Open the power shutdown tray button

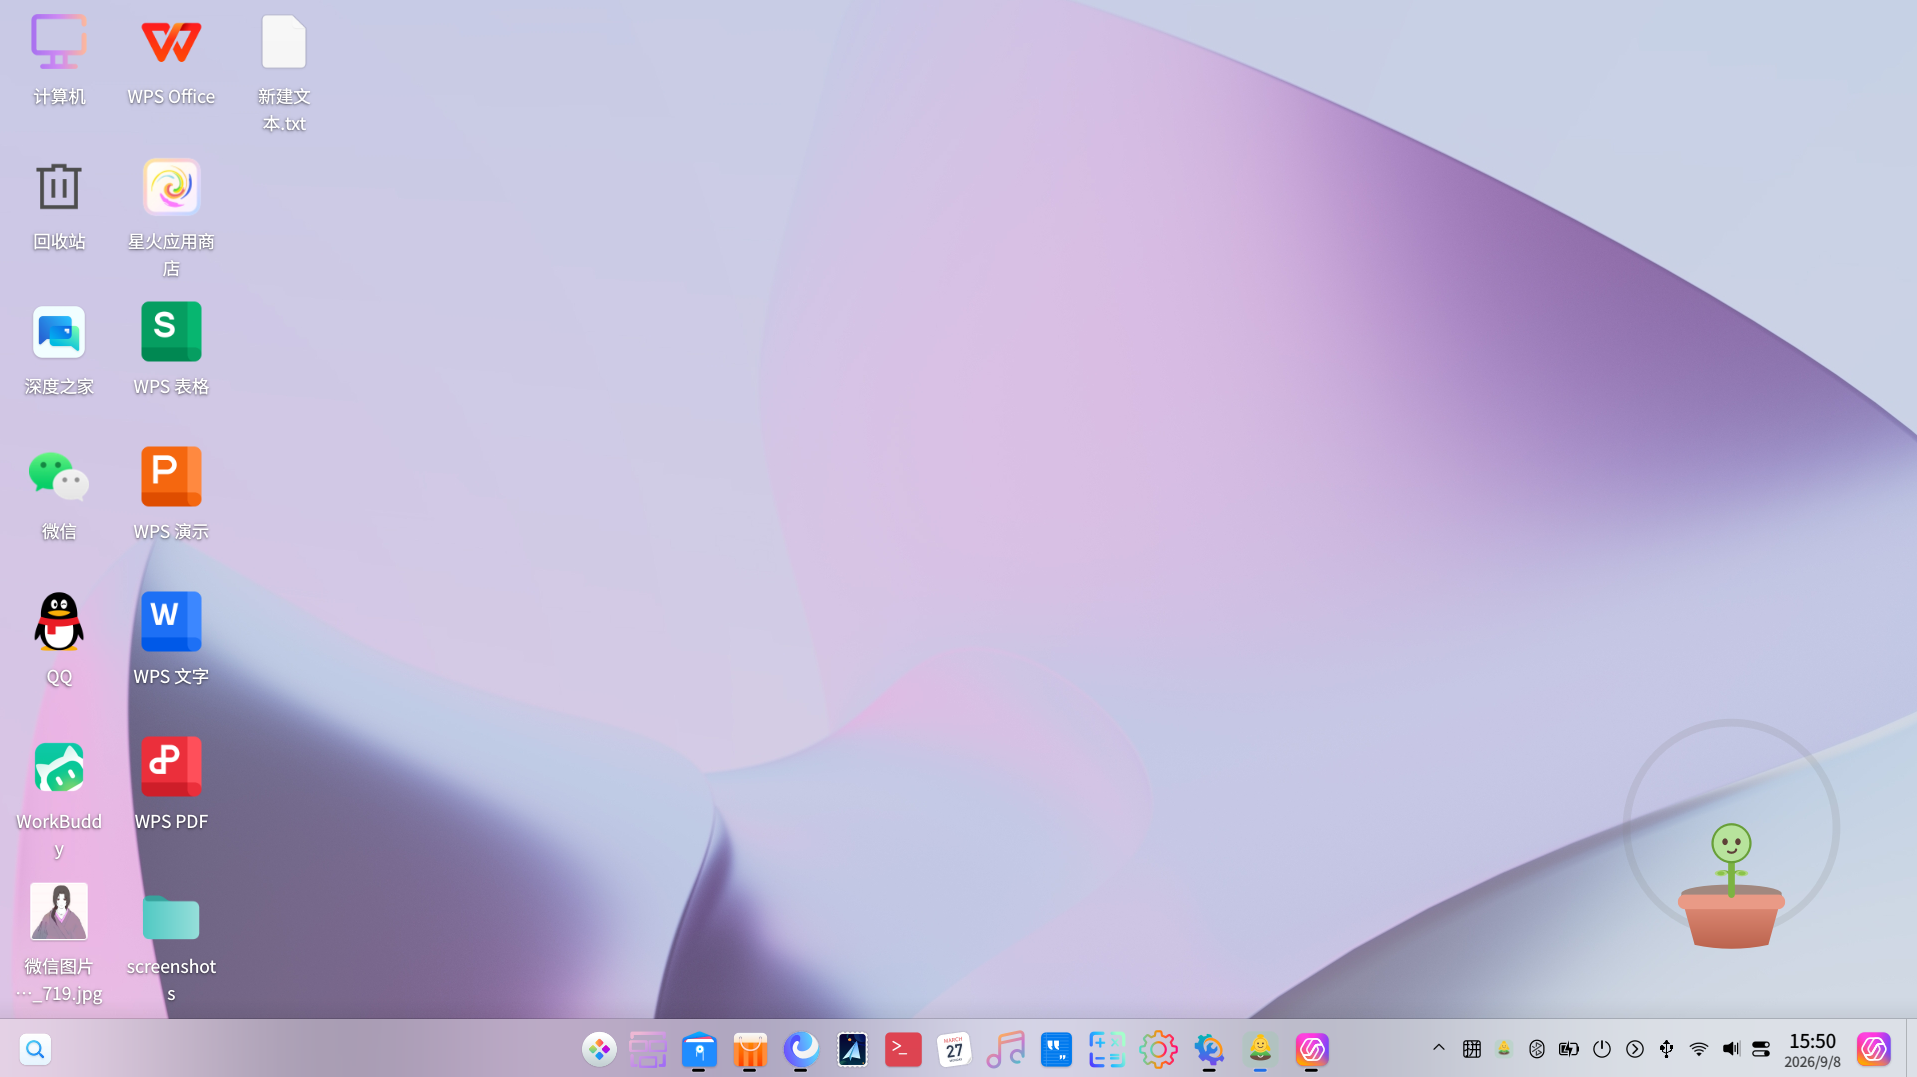[x=1602, y=1049]
